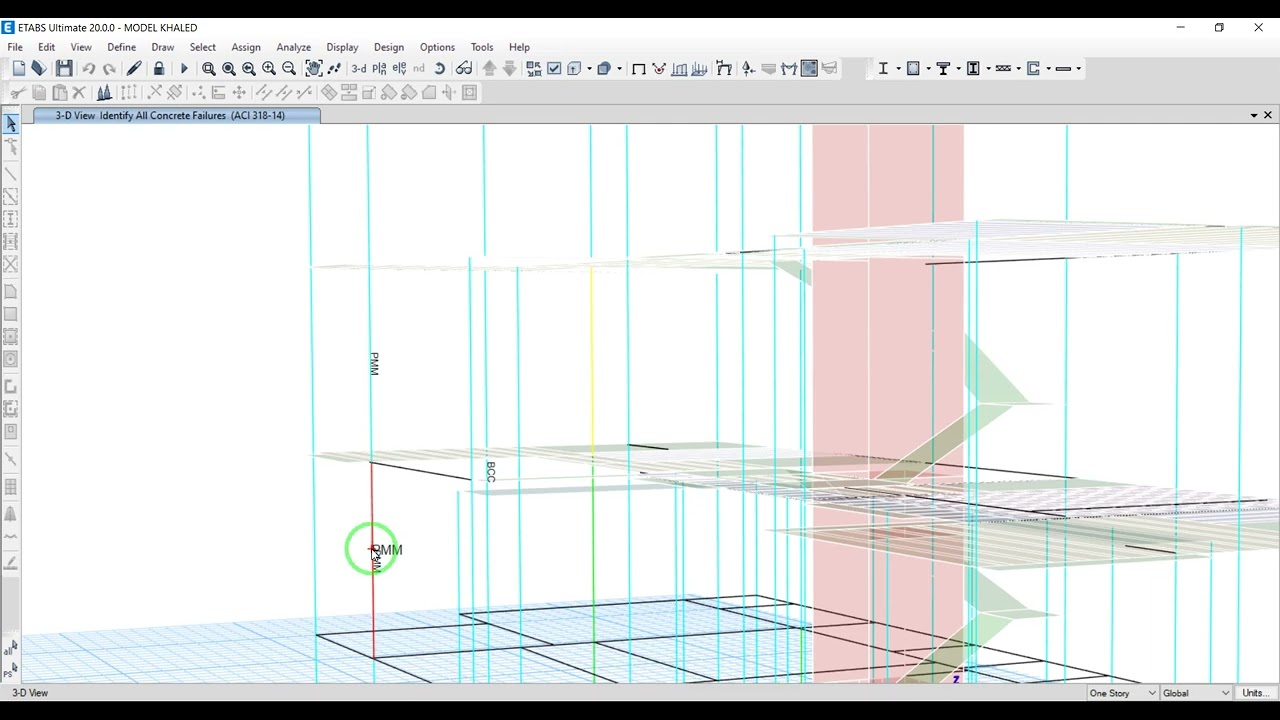This screenshot has width=1280, height=720.
Task: Click the Undo arrow icon
Action: point(89,68)
